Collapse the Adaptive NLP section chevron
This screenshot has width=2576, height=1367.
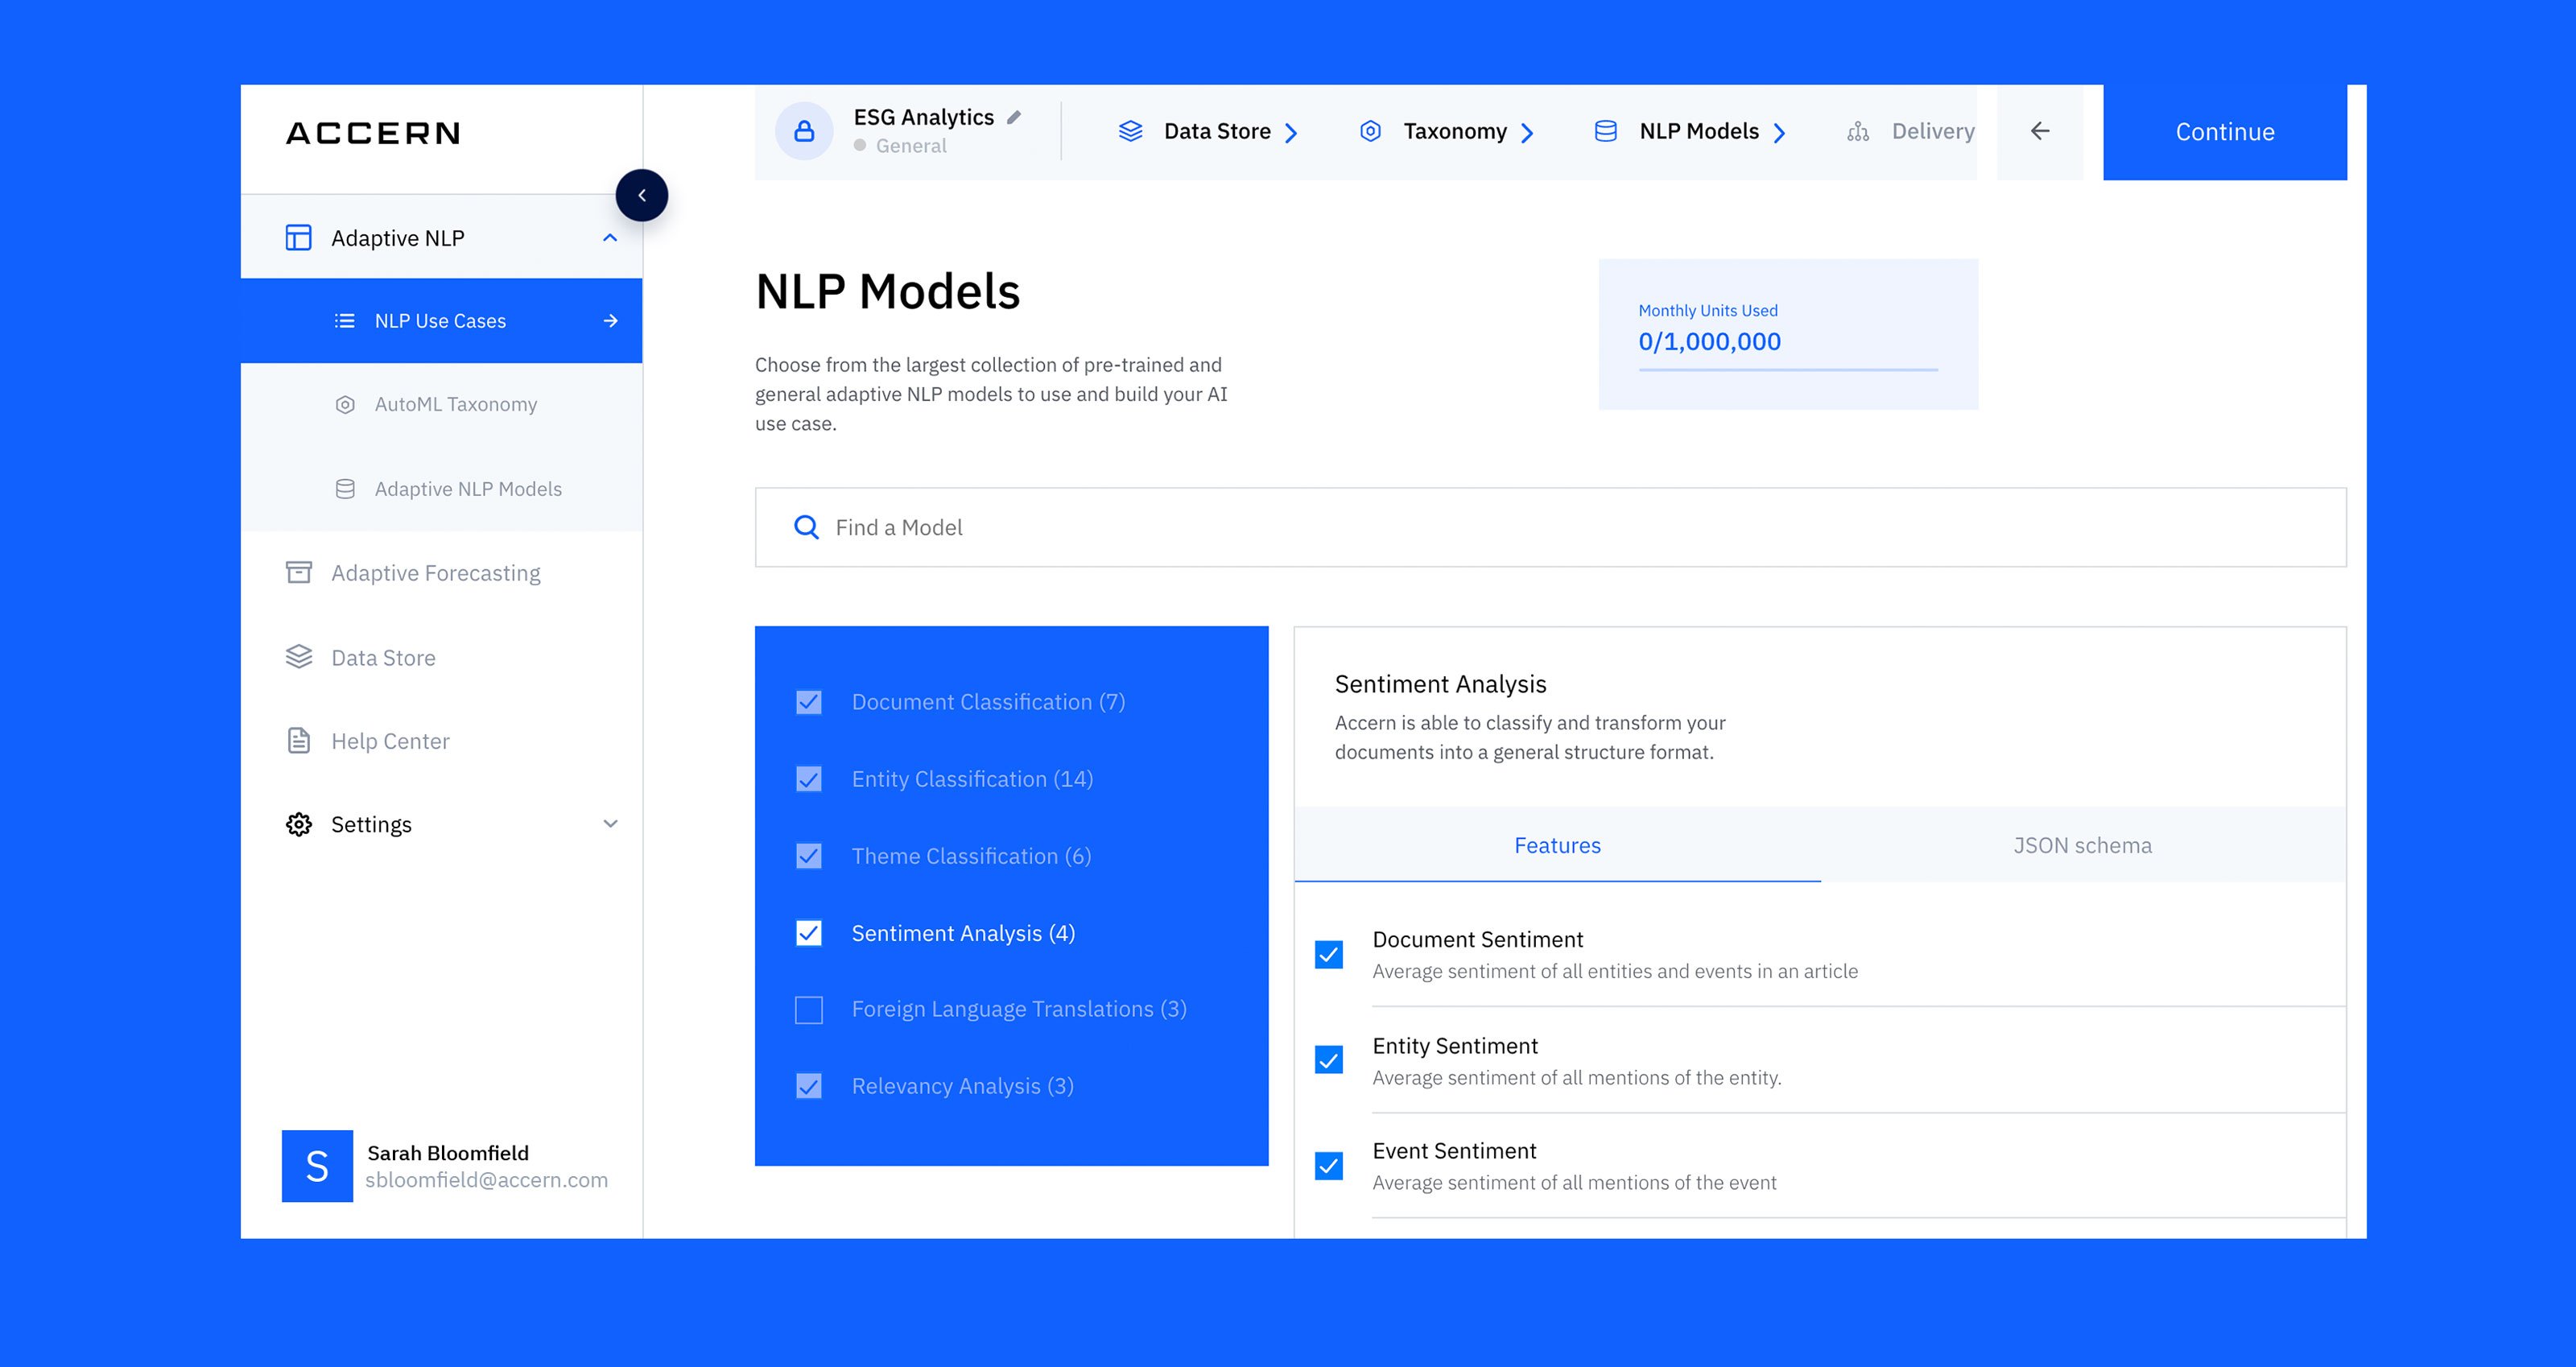[x=610, y=238]
